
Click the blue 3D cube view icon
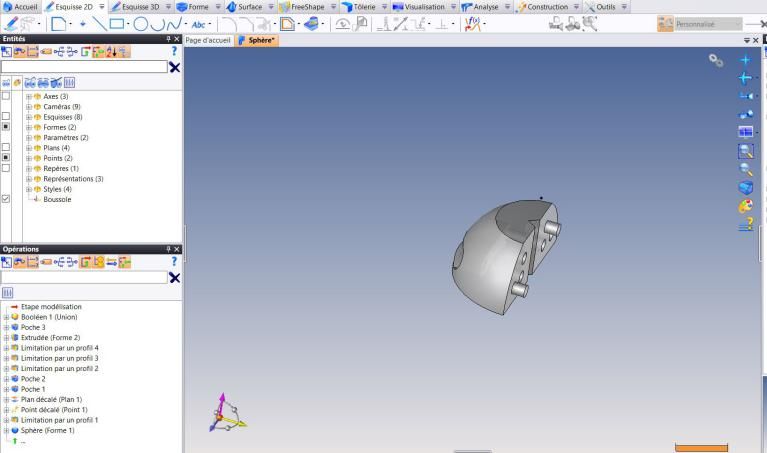click(x=744, y=188)
